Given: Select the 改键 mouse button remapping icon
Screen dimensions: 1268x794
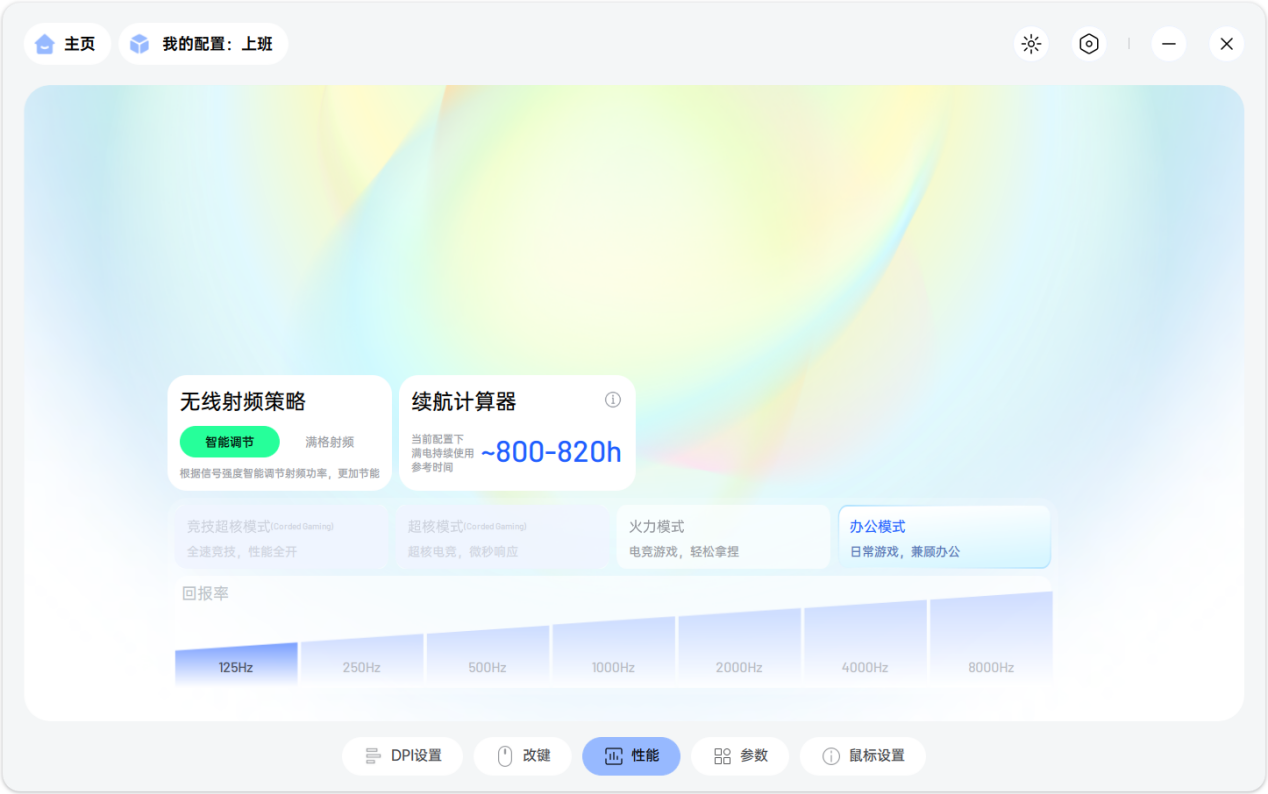Looking at the screenshot, I should [x=504, y=756].
